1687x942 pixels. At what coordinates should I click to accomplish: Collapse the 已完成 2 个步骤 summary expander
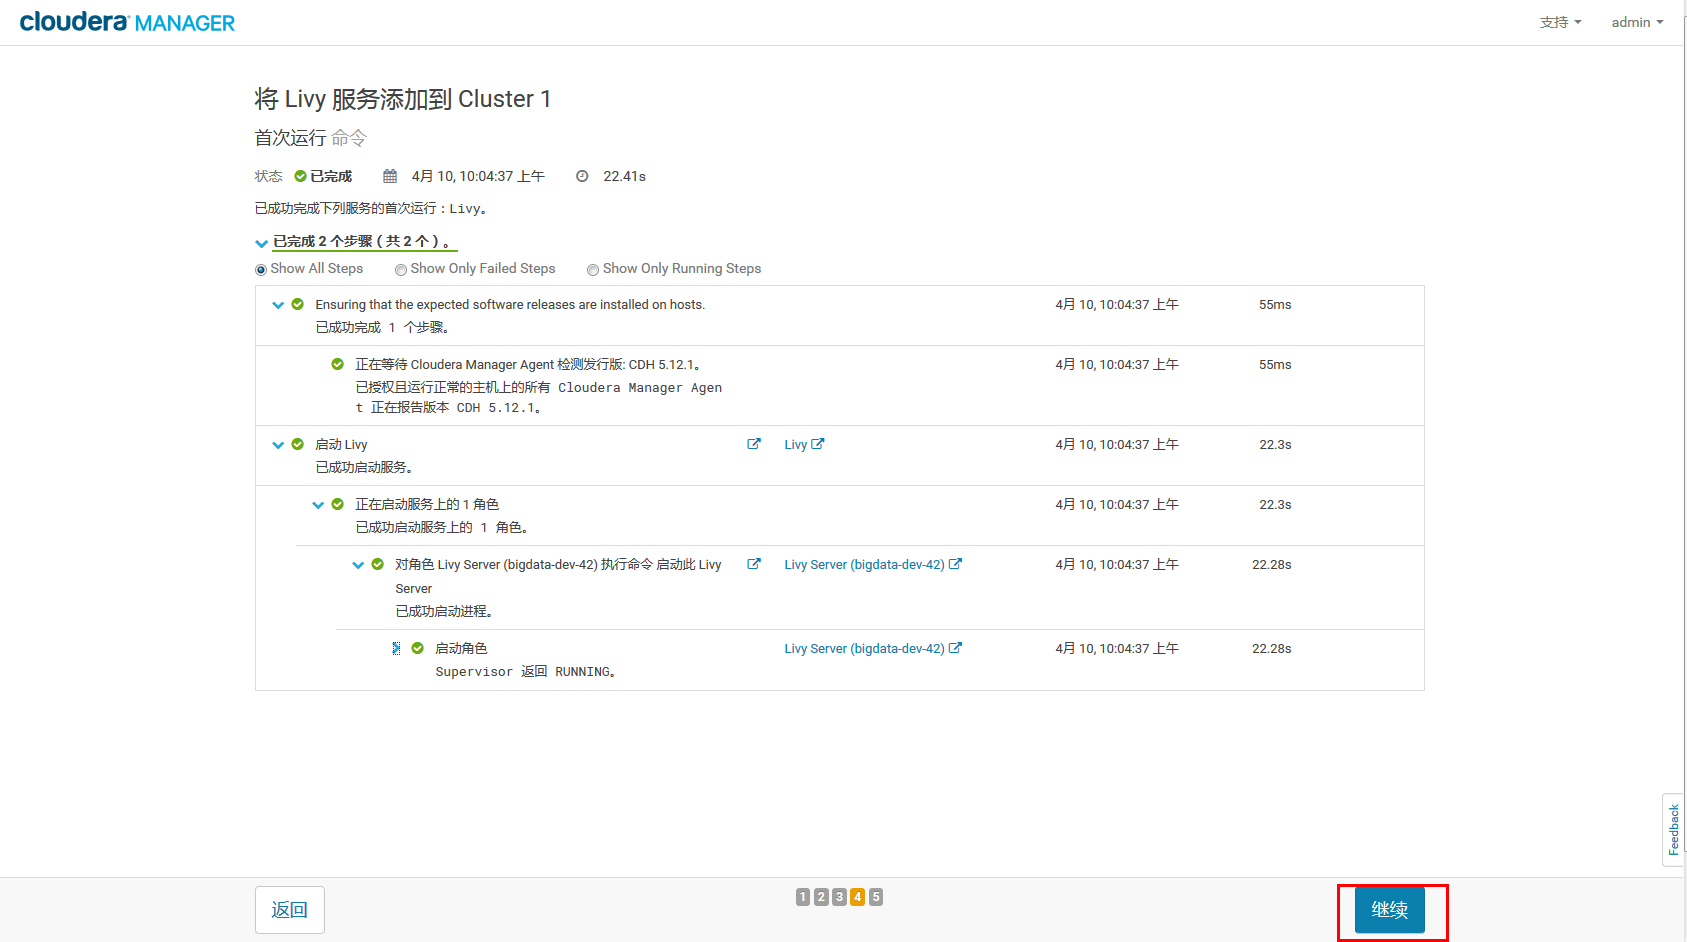pos(261,243)
